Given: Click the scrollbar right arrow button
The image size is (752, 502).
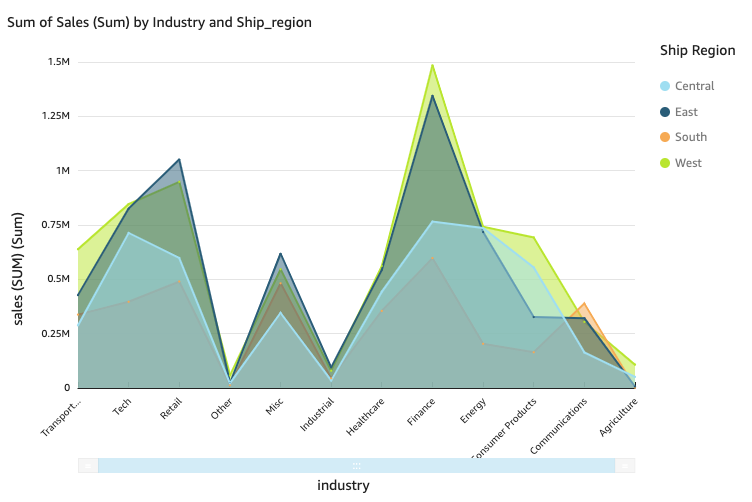Looking at the screenshot, I should pyautogui.click(x=625, y=466).
